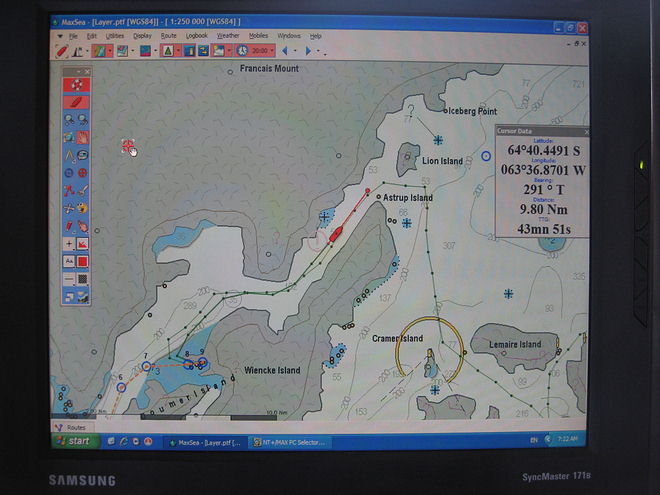Select the red circle mark tool
The height and width of the screenshot is (495, 660).
pyautogui.click(x=83, y=173)
